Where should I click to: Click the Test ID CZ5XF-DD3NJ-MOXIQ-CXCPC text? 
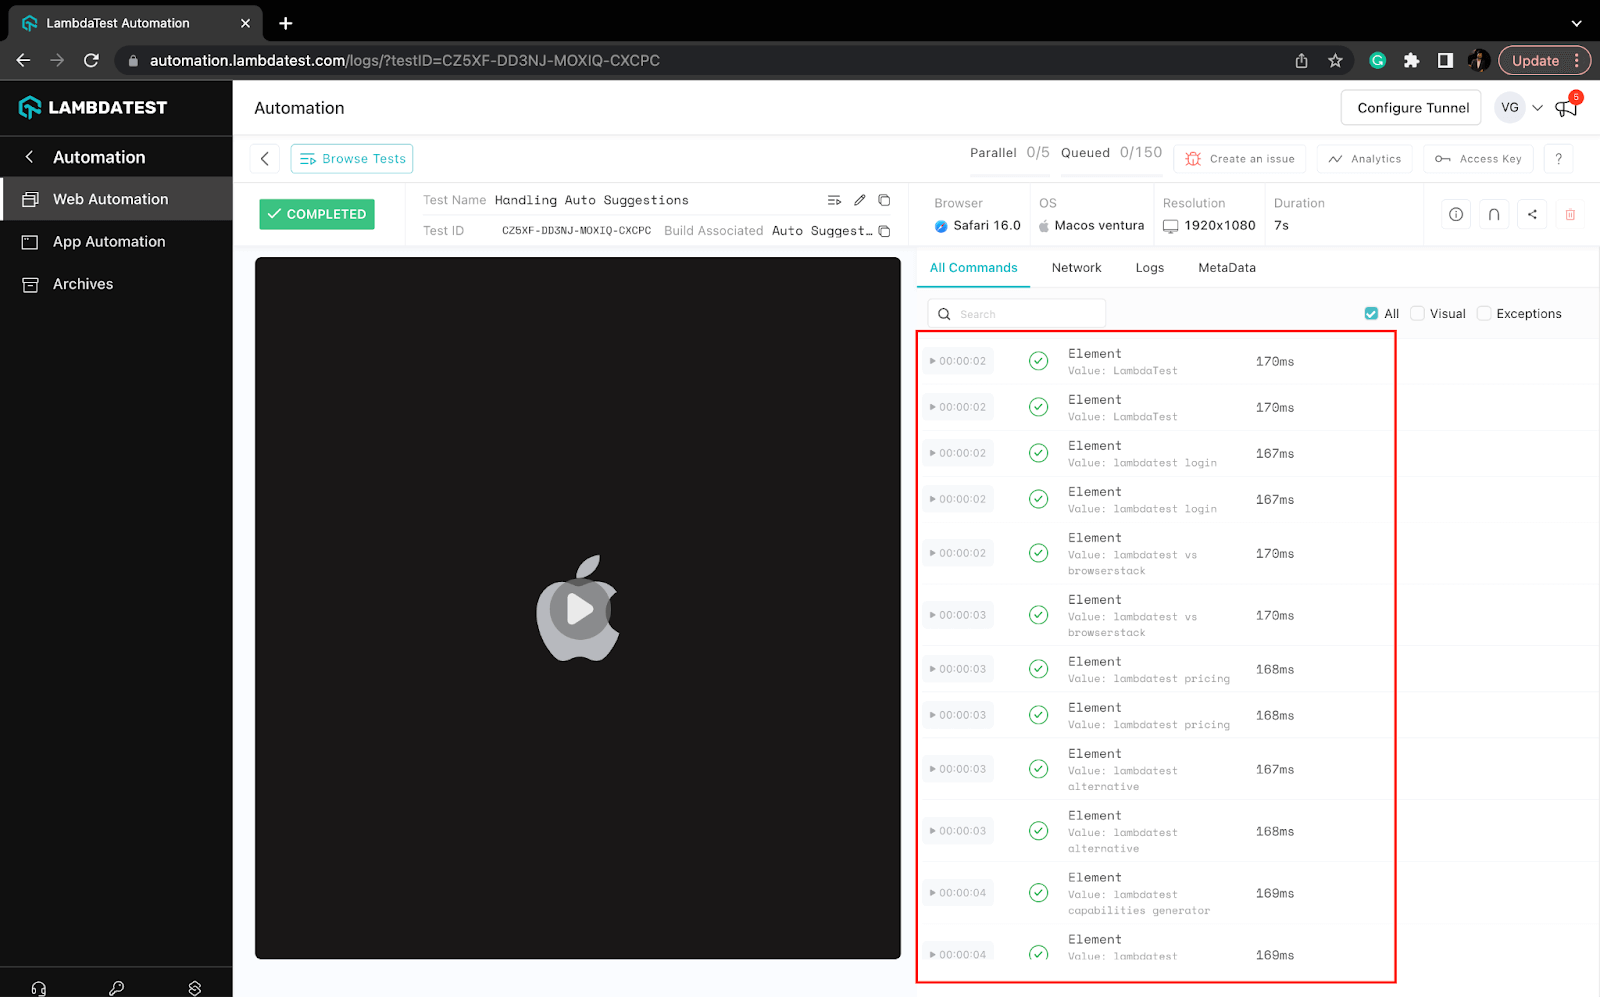(576, 231)
